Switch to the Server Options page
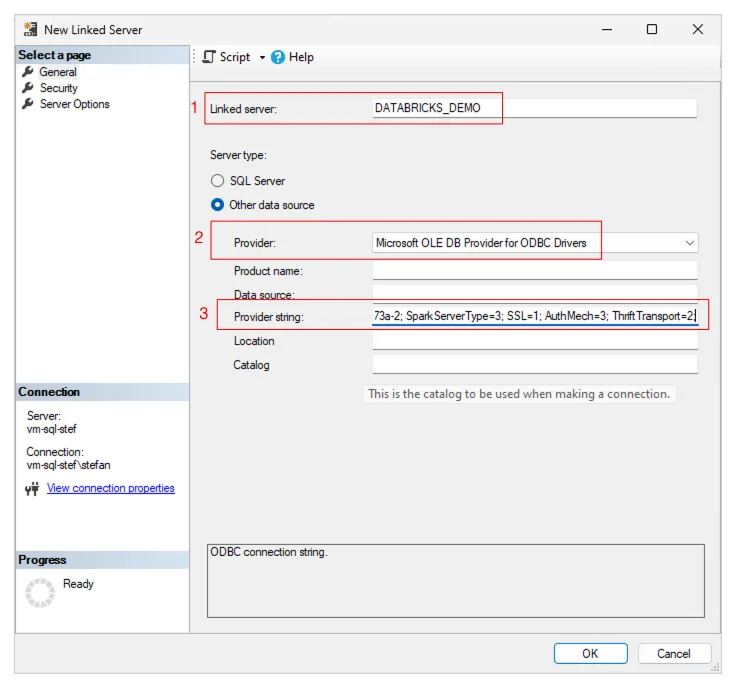 [x=74, y=104]
